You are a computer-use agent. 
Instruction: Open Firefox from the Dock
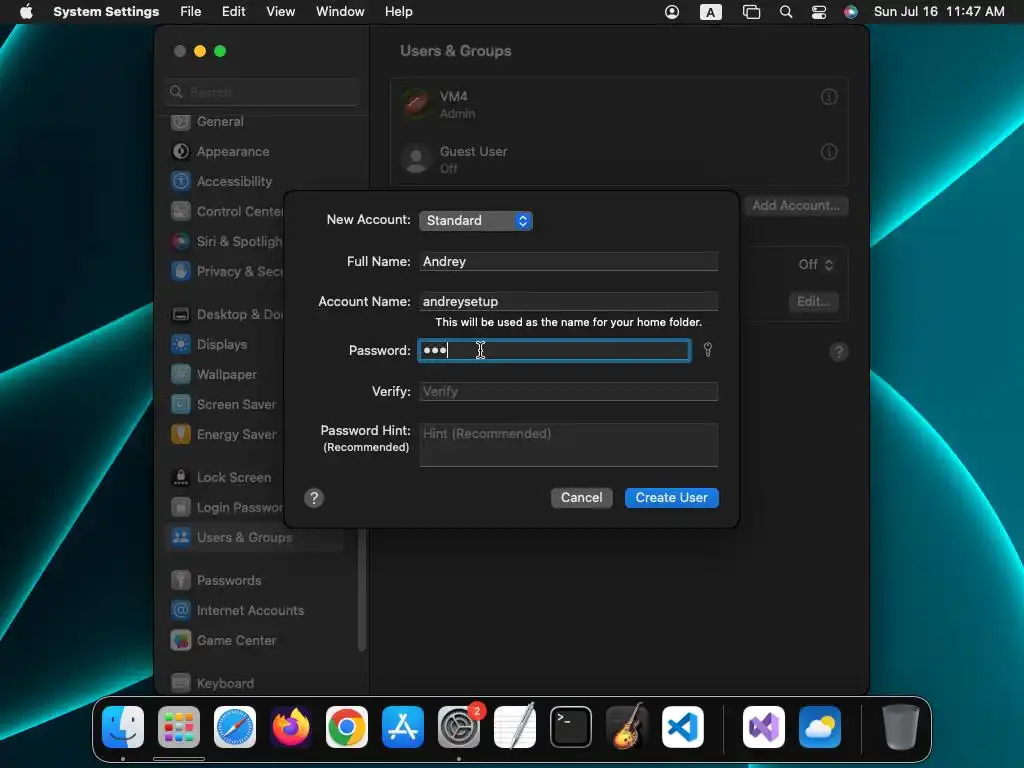(291, 727)
